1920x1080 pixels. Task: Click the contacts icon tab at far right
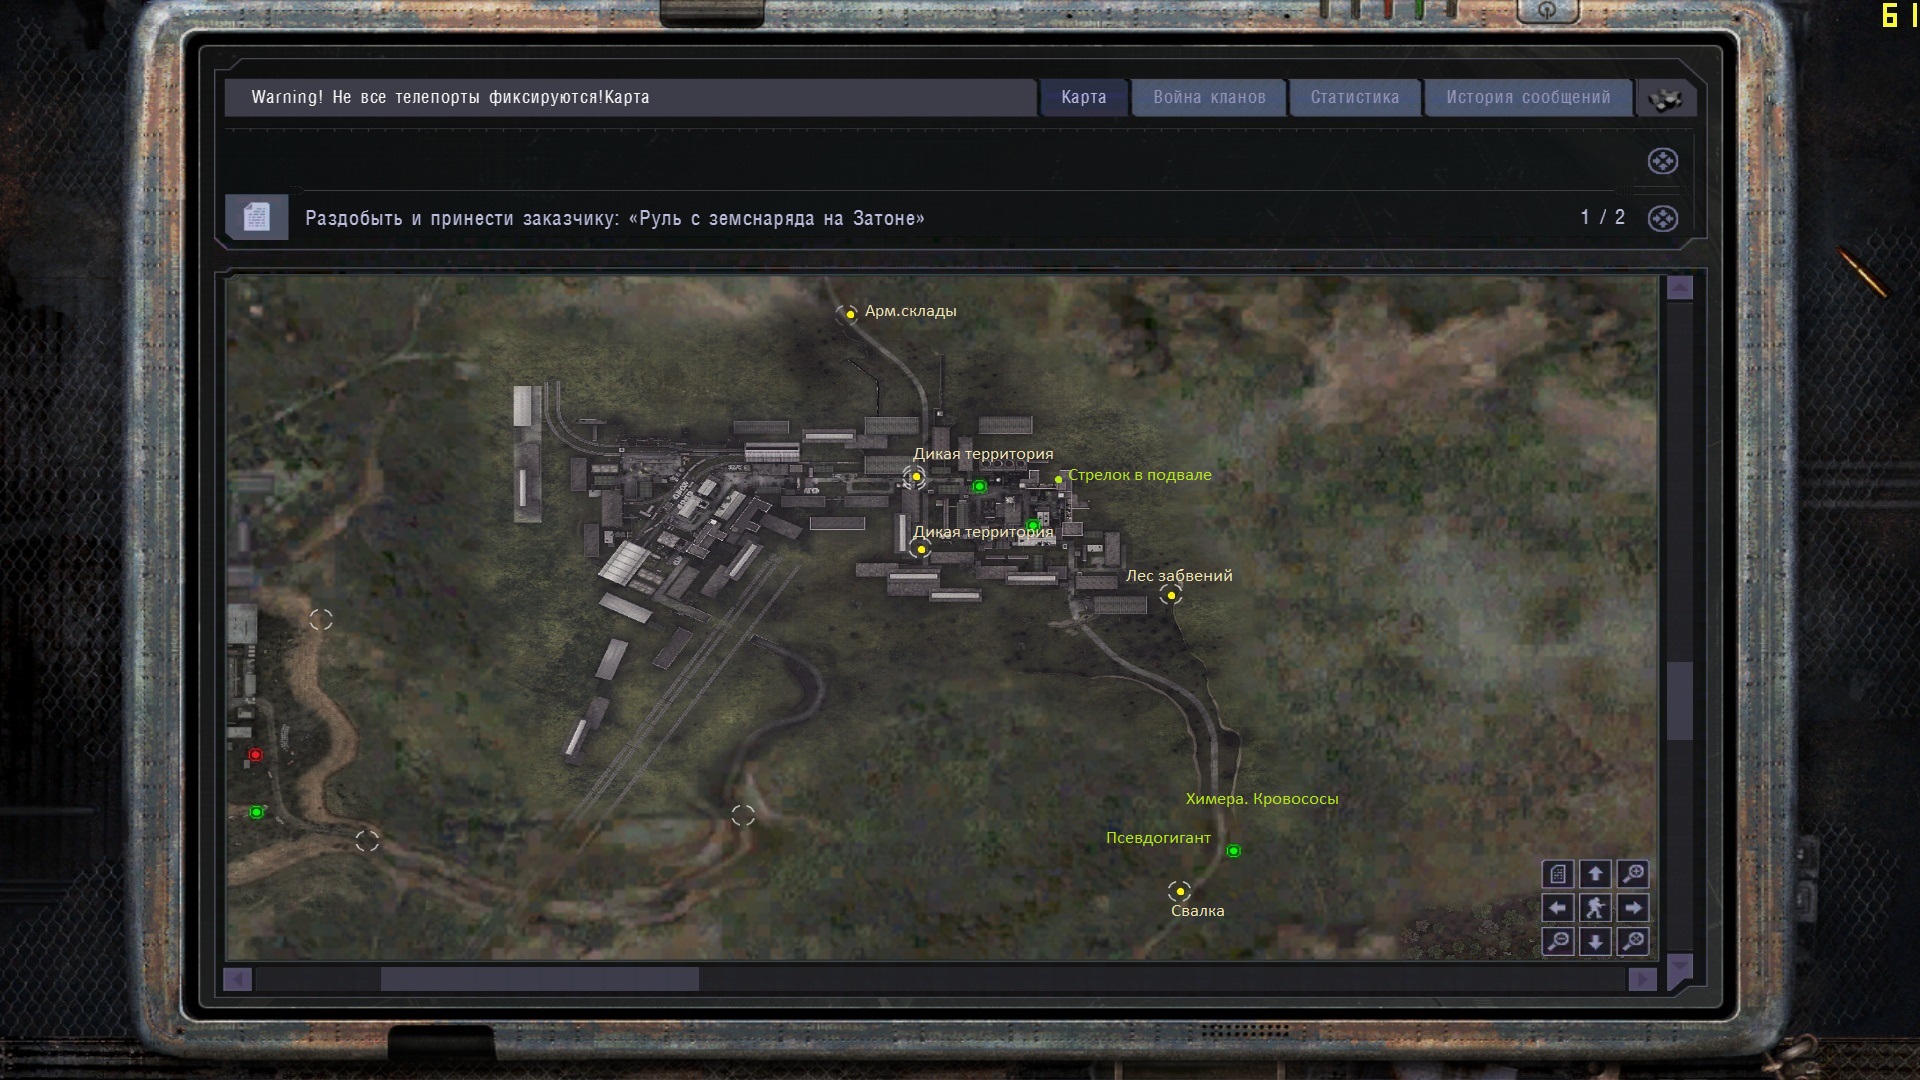coord(1665,98)
